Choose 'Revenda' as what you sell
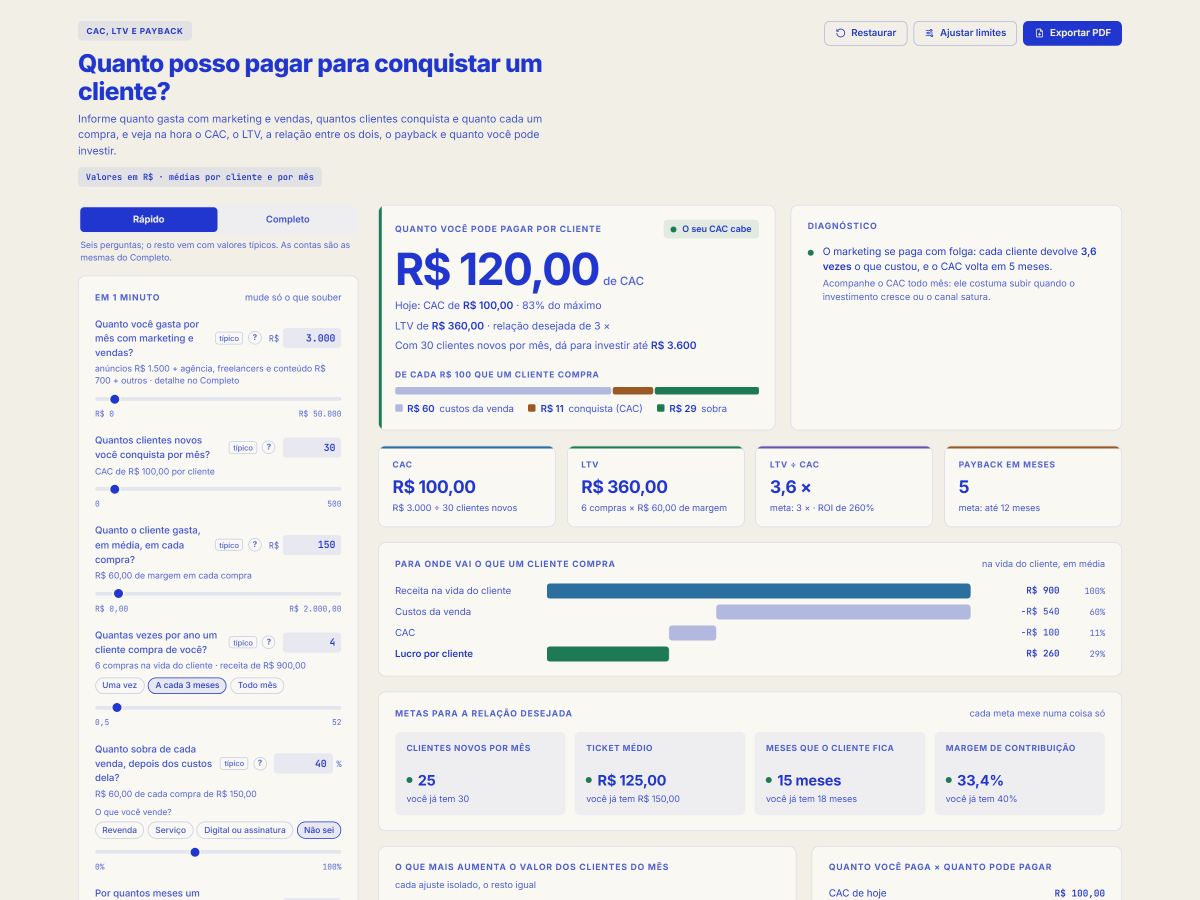Screen dimensions: 1200x900 (120, 830)
